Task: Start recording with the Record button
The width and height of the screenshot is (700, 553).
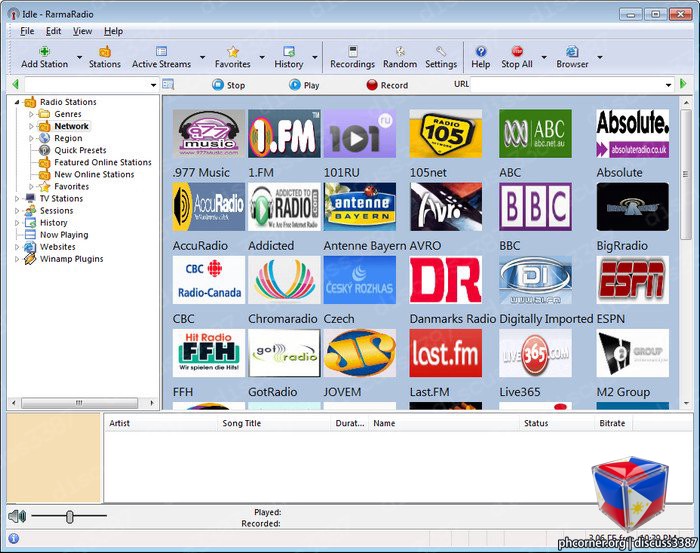Action: (x=387, y=85)
